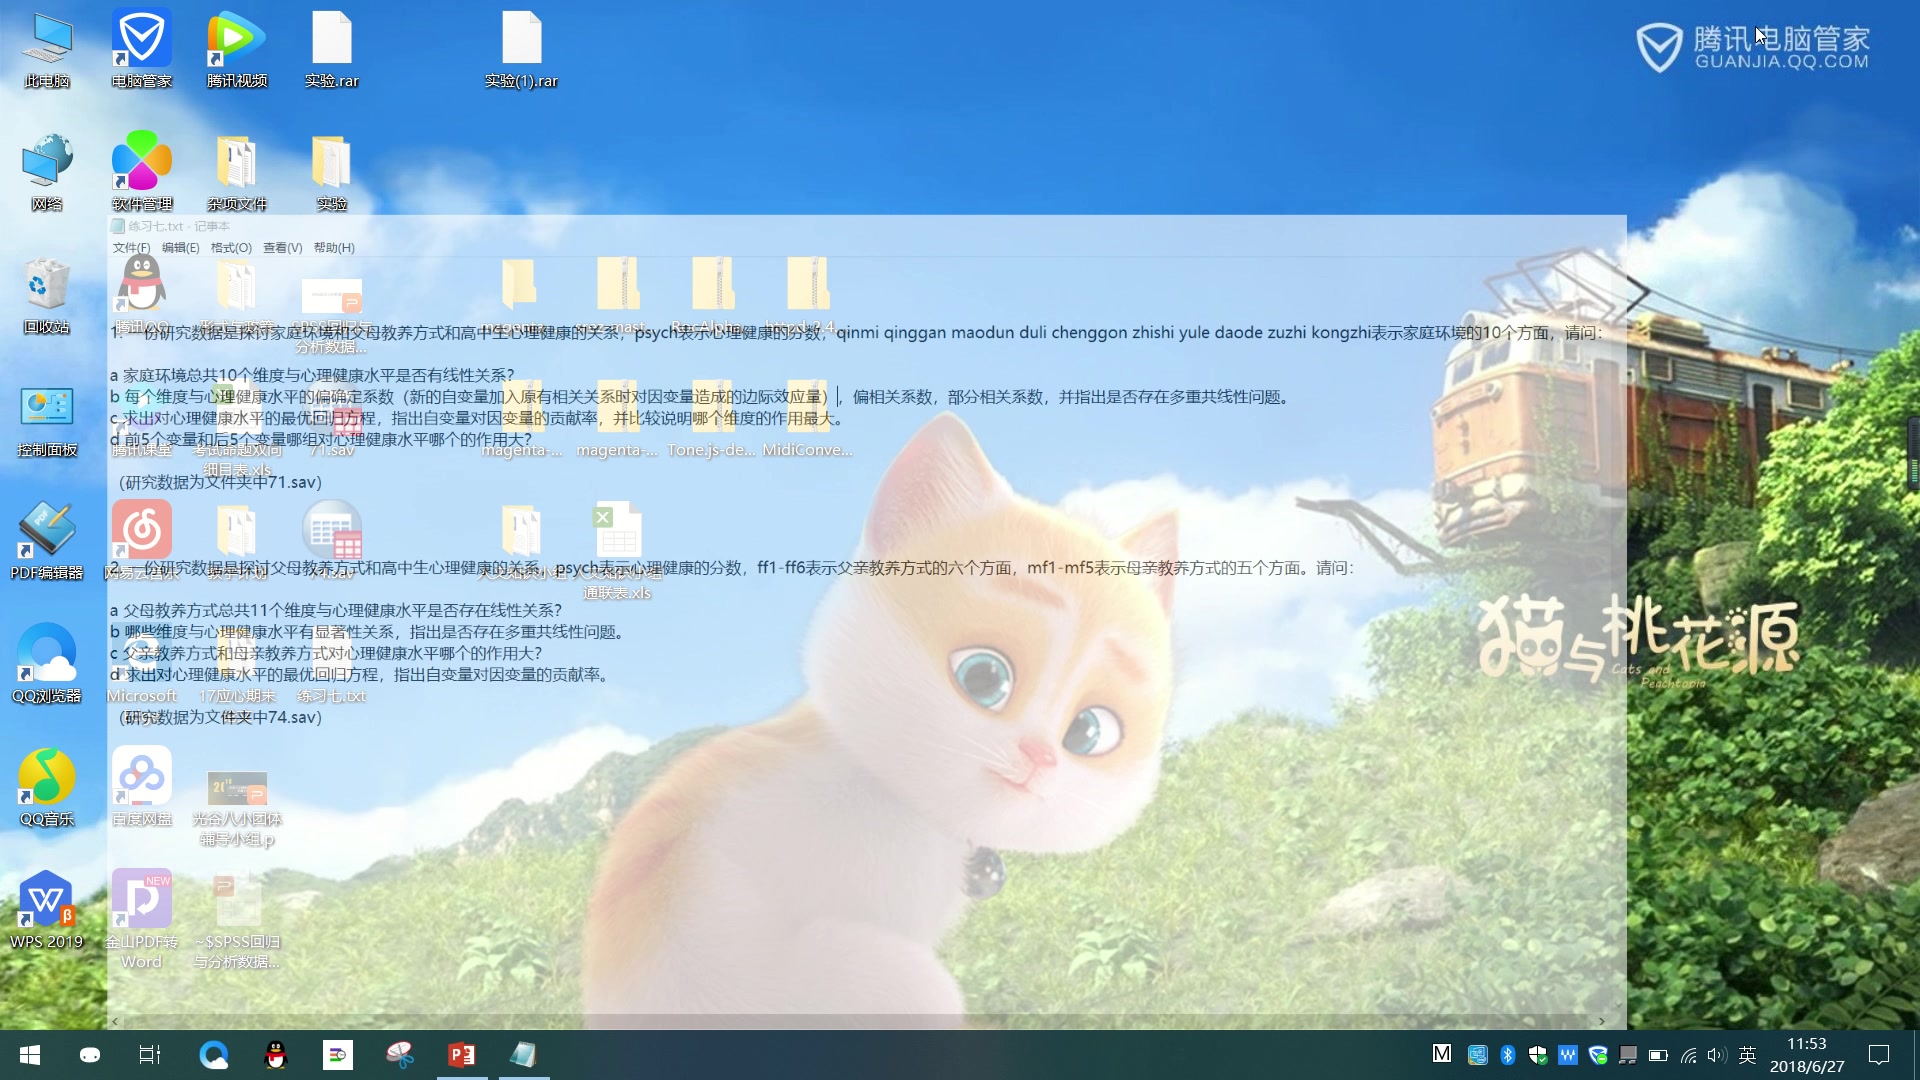Select the 腾讯视频 desktop shortcut

(x=237, y=50)
